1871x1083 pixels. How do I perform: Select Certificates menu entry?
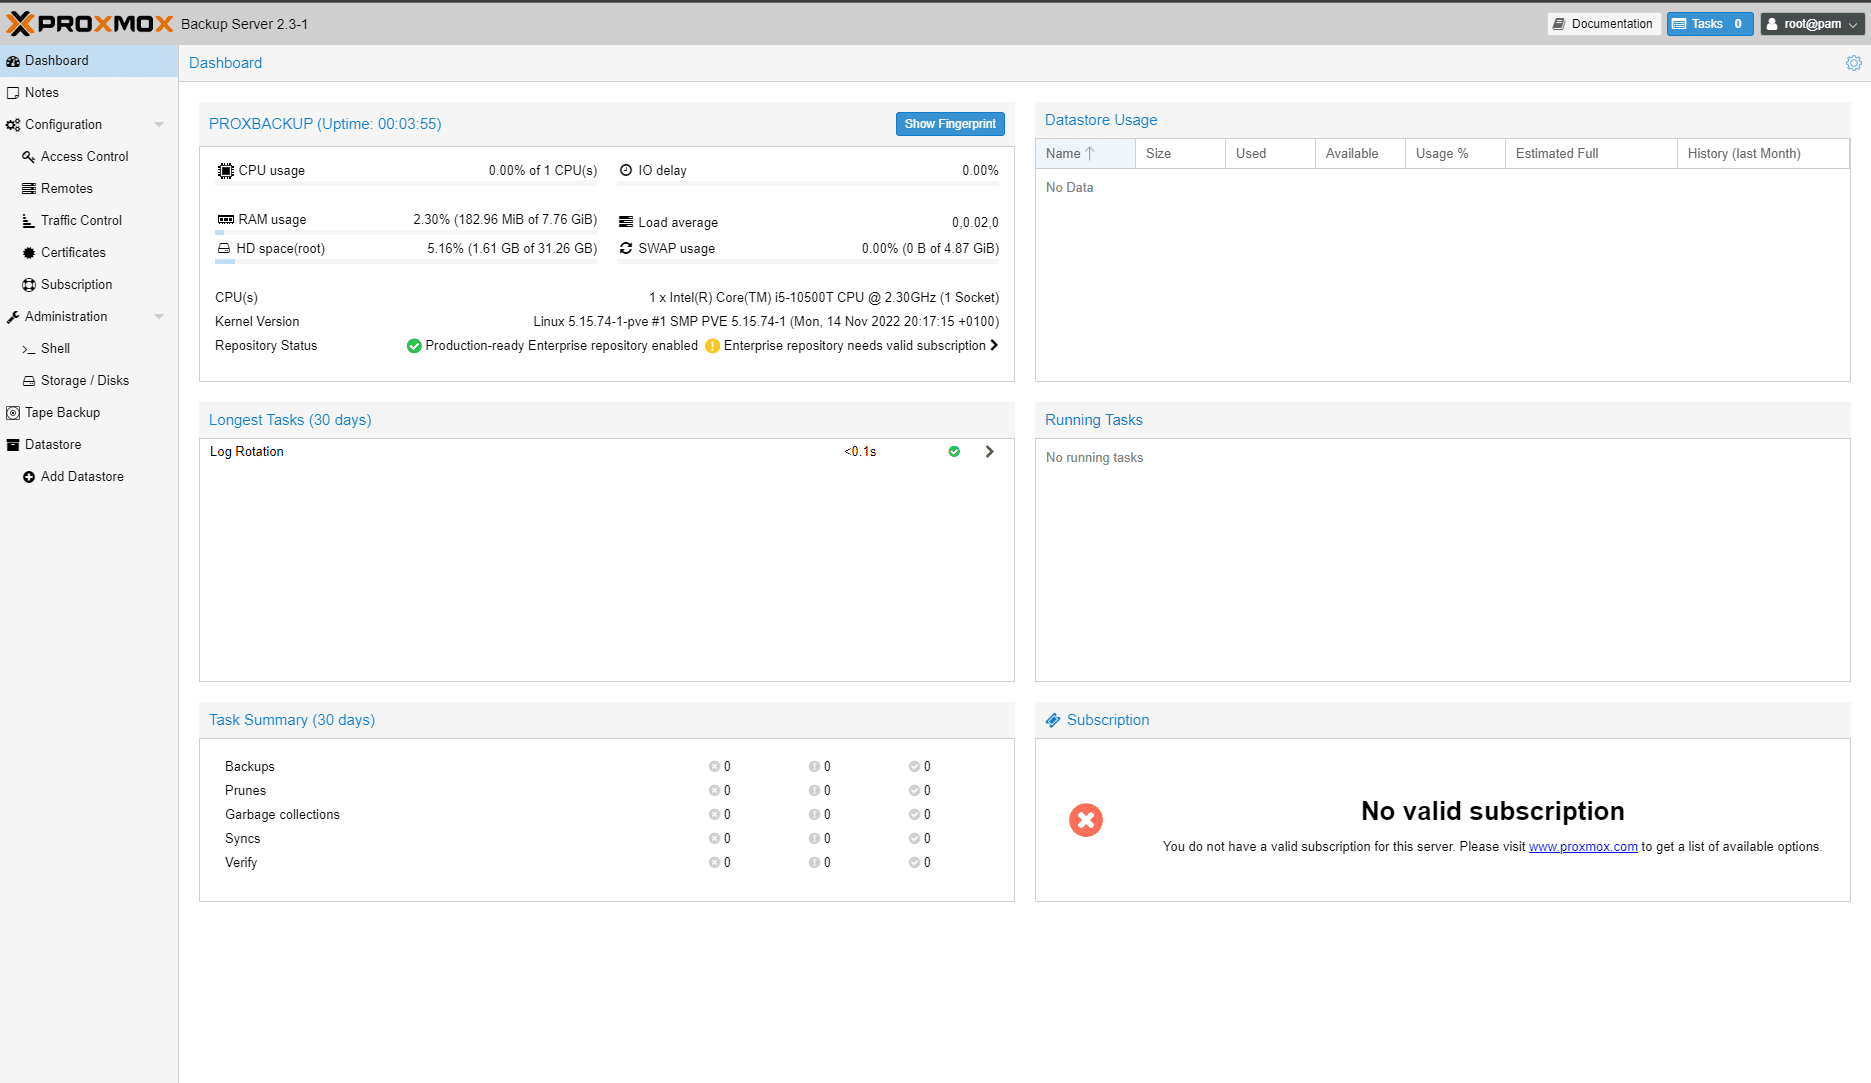pyautogui.click(x=89, y=253)
